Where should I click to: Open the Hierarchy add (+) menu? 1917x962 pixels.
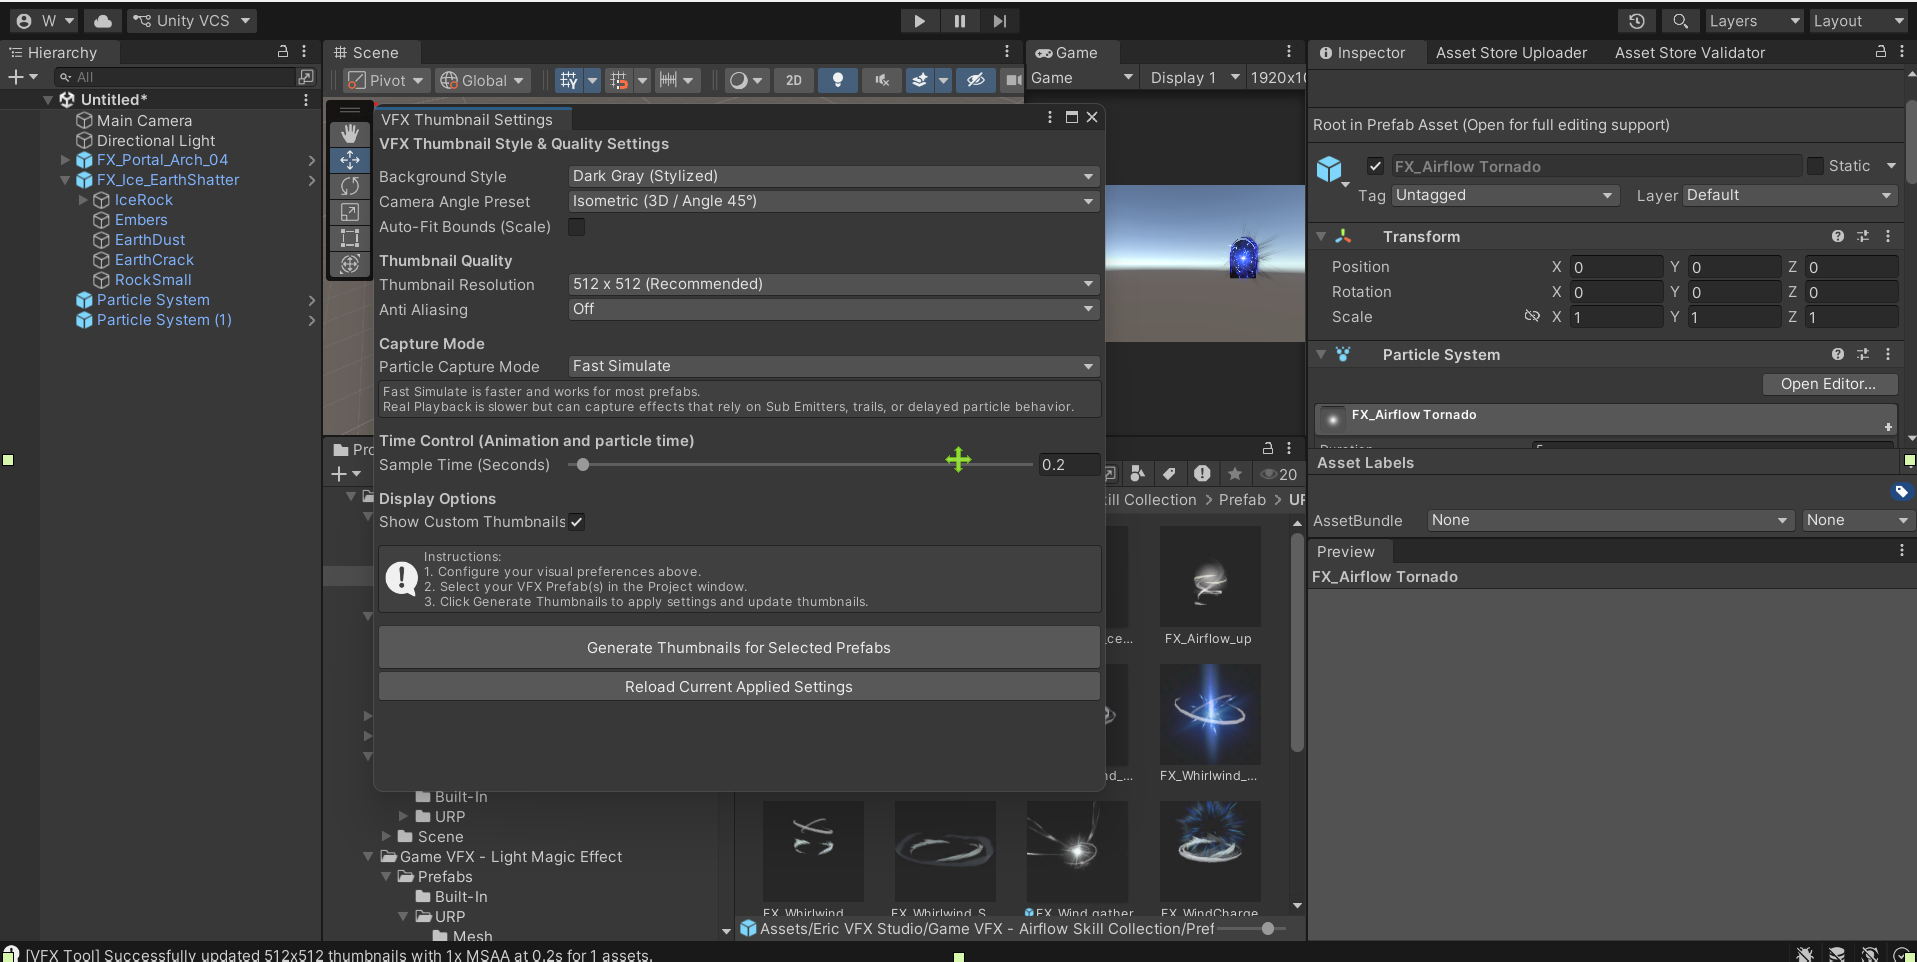(22, 77)
